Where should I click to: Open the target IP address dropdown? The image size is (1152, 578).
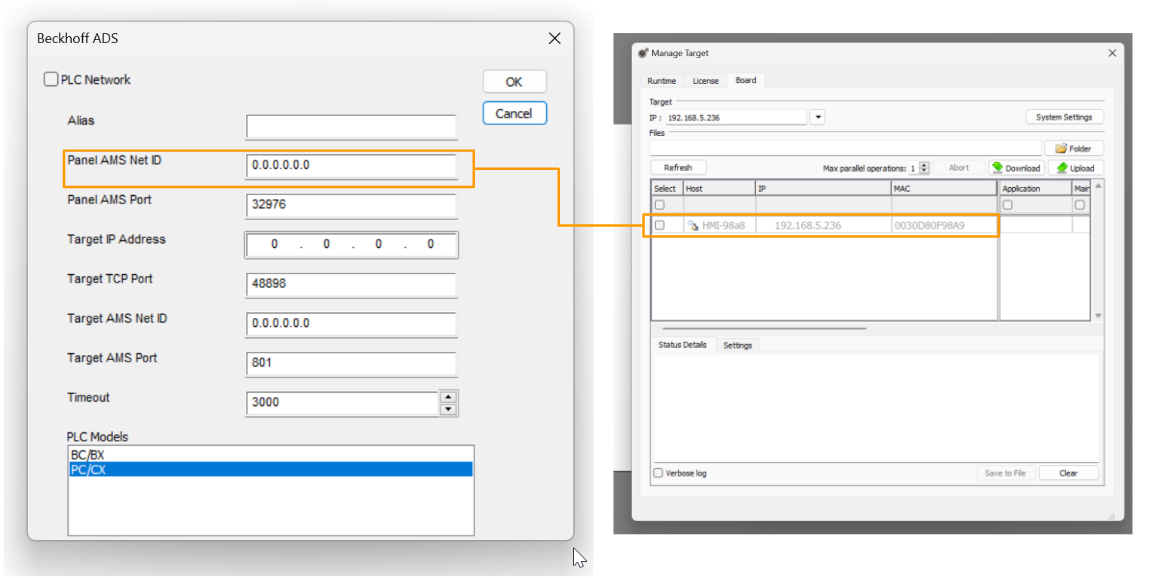(817, 116)
